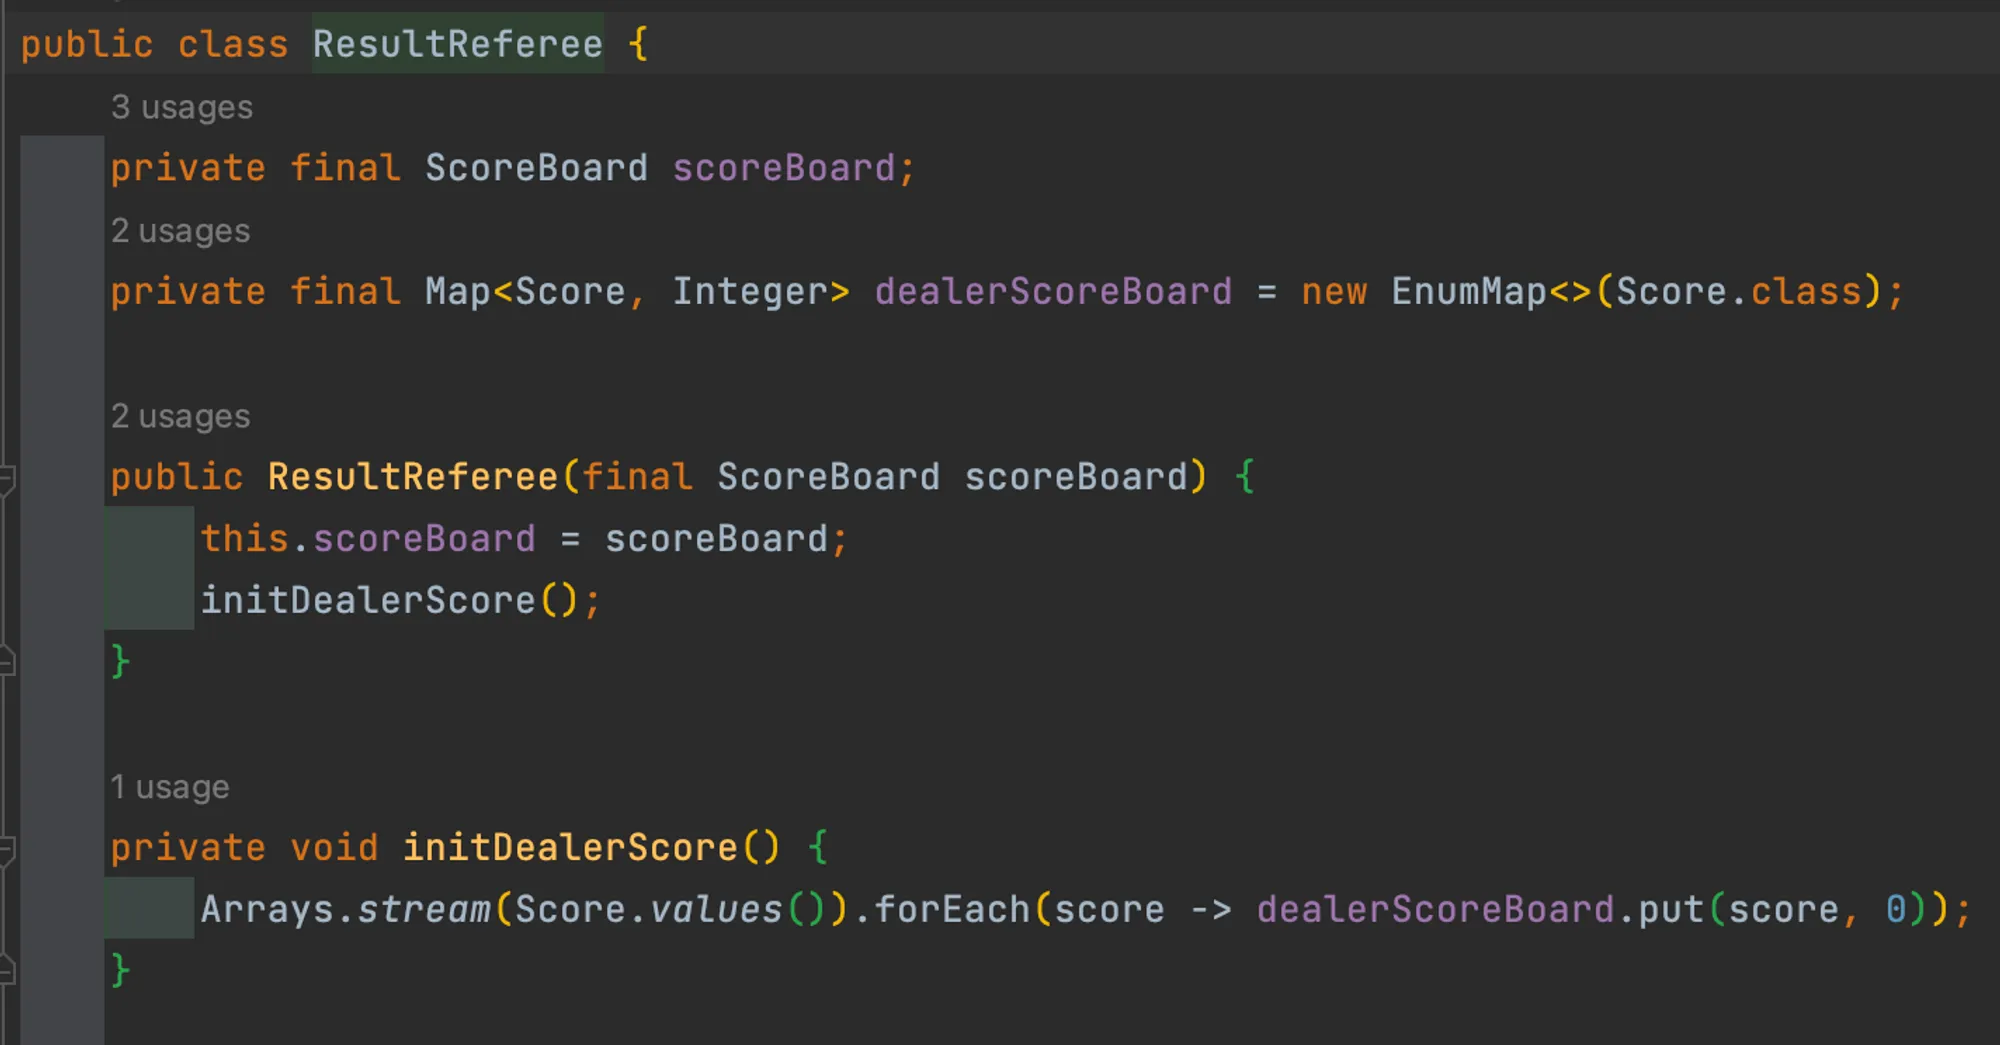The width and height of the screenshot is (2000, 1045).
Task: Click the forEach method call
Action: tap(951, 910)
